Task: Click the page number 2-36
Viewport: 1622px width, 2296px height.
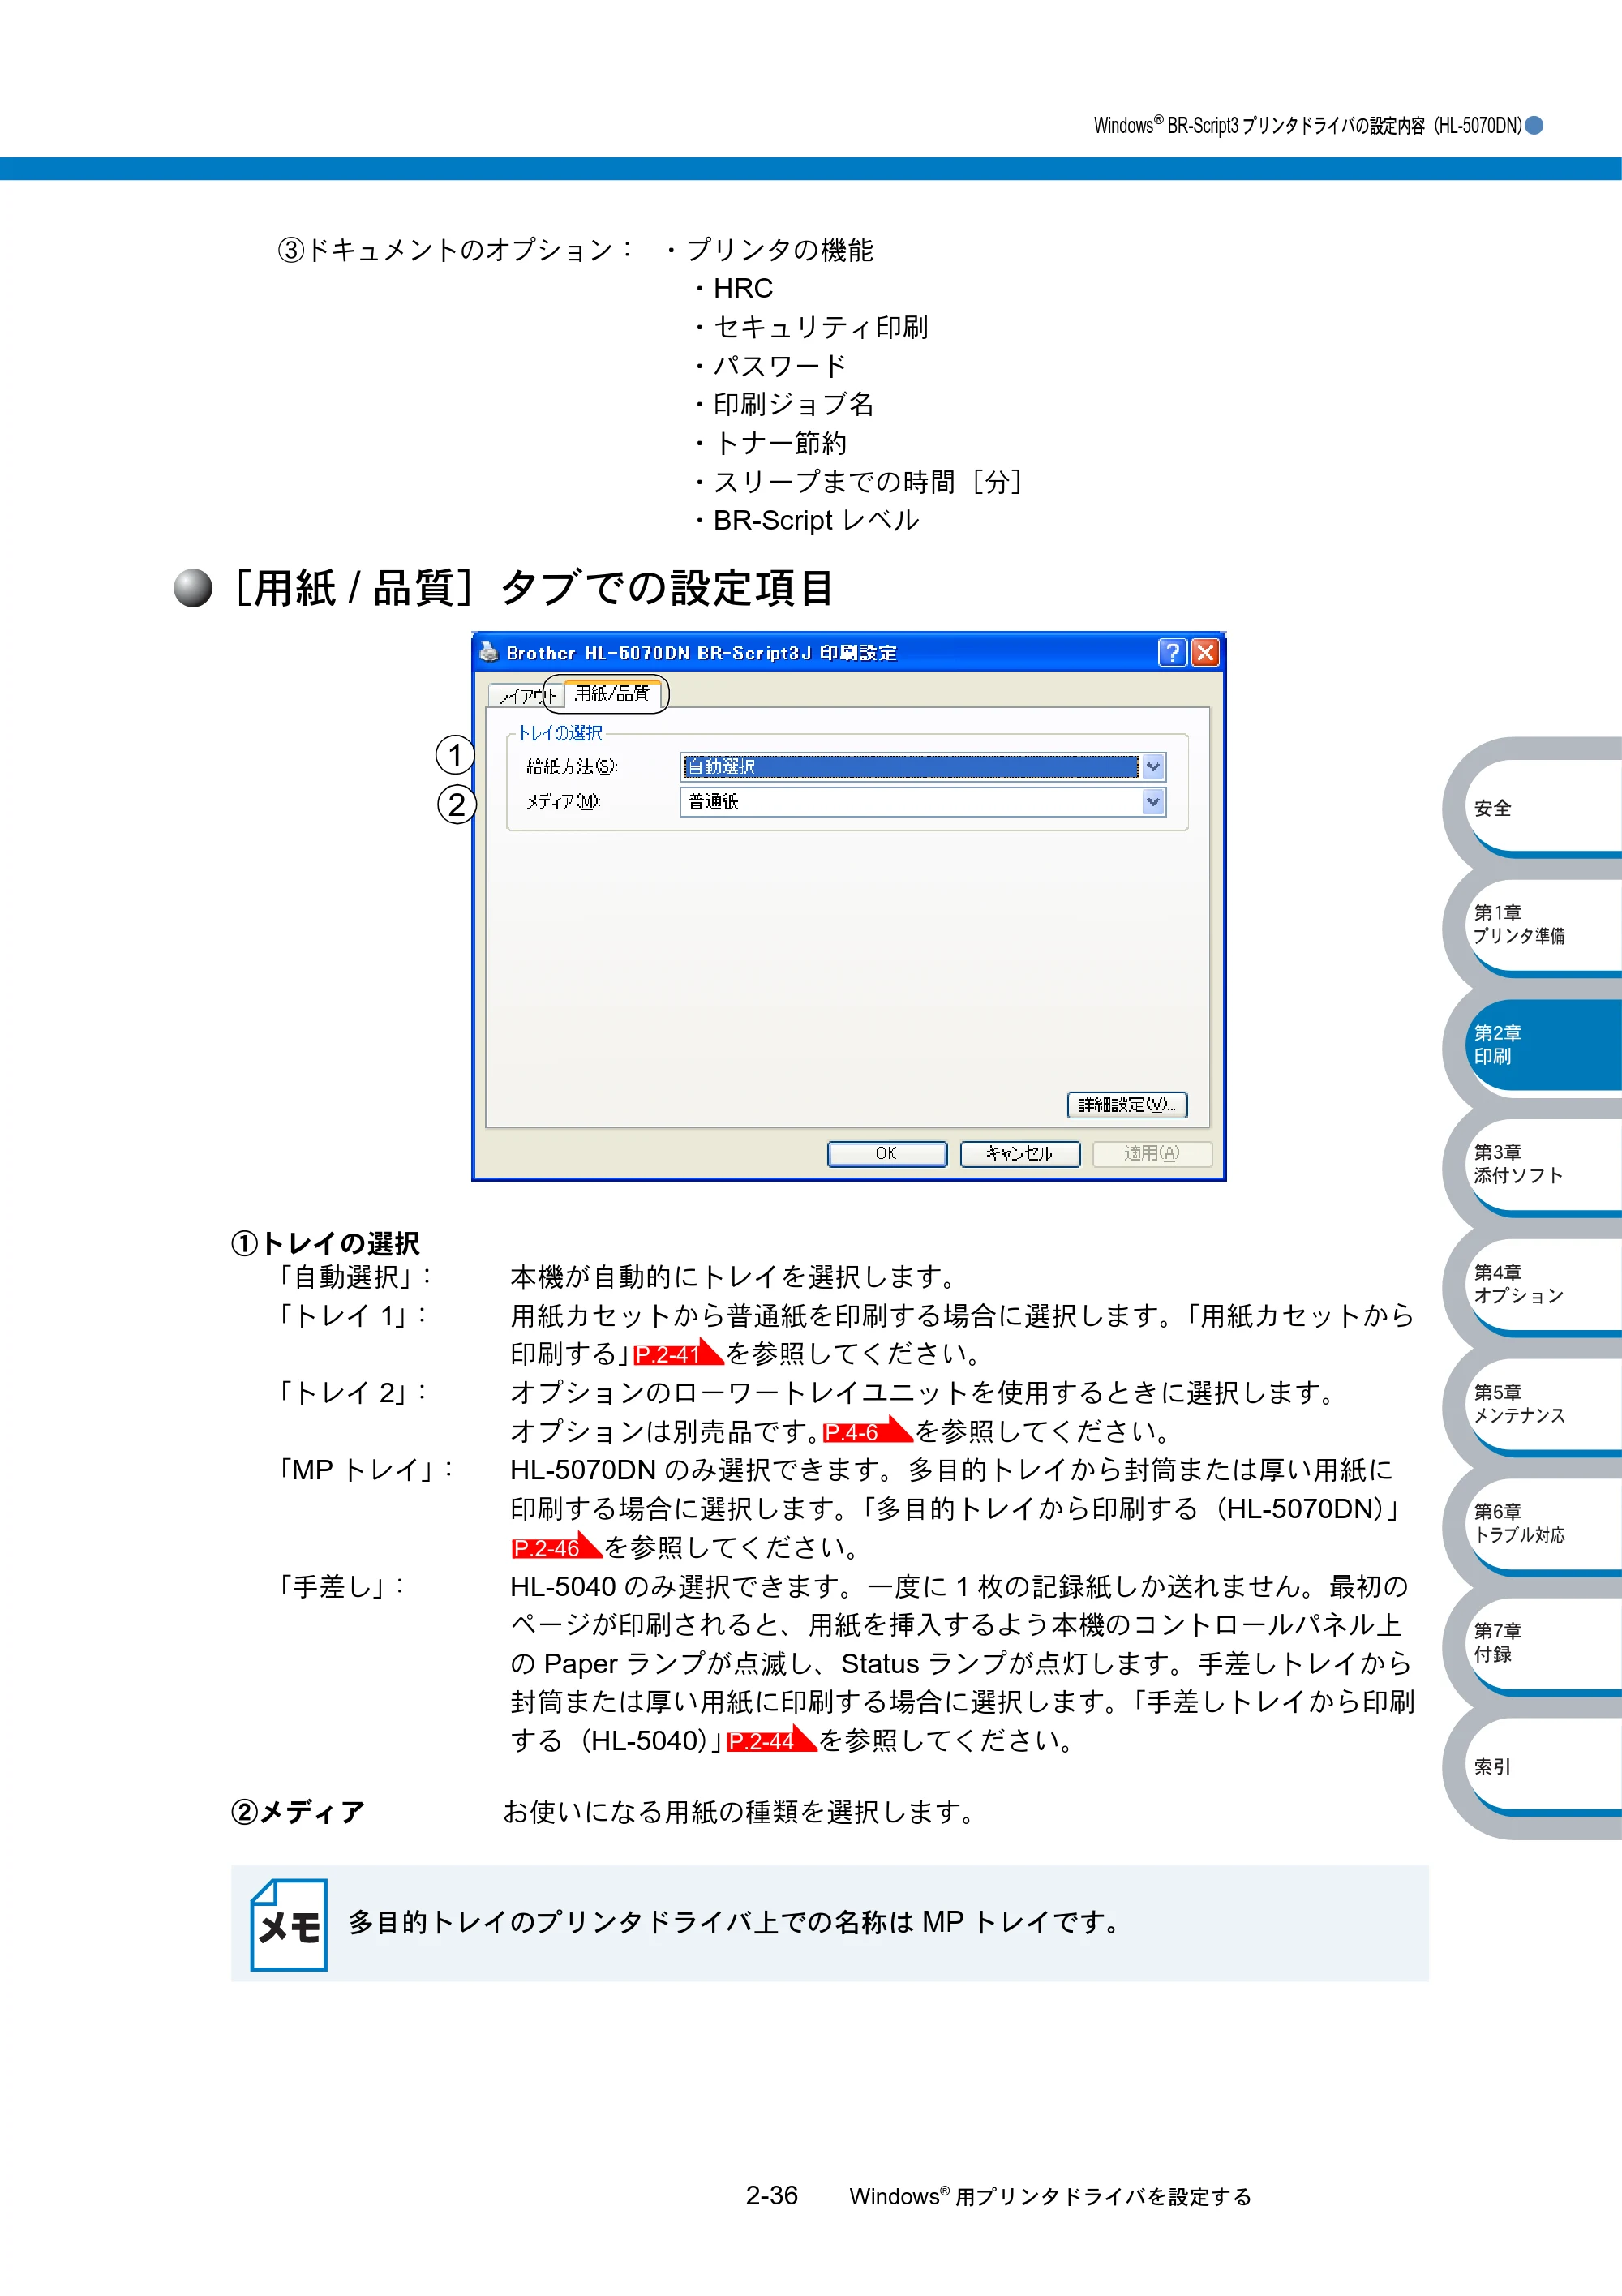Action: [771, 2196]
